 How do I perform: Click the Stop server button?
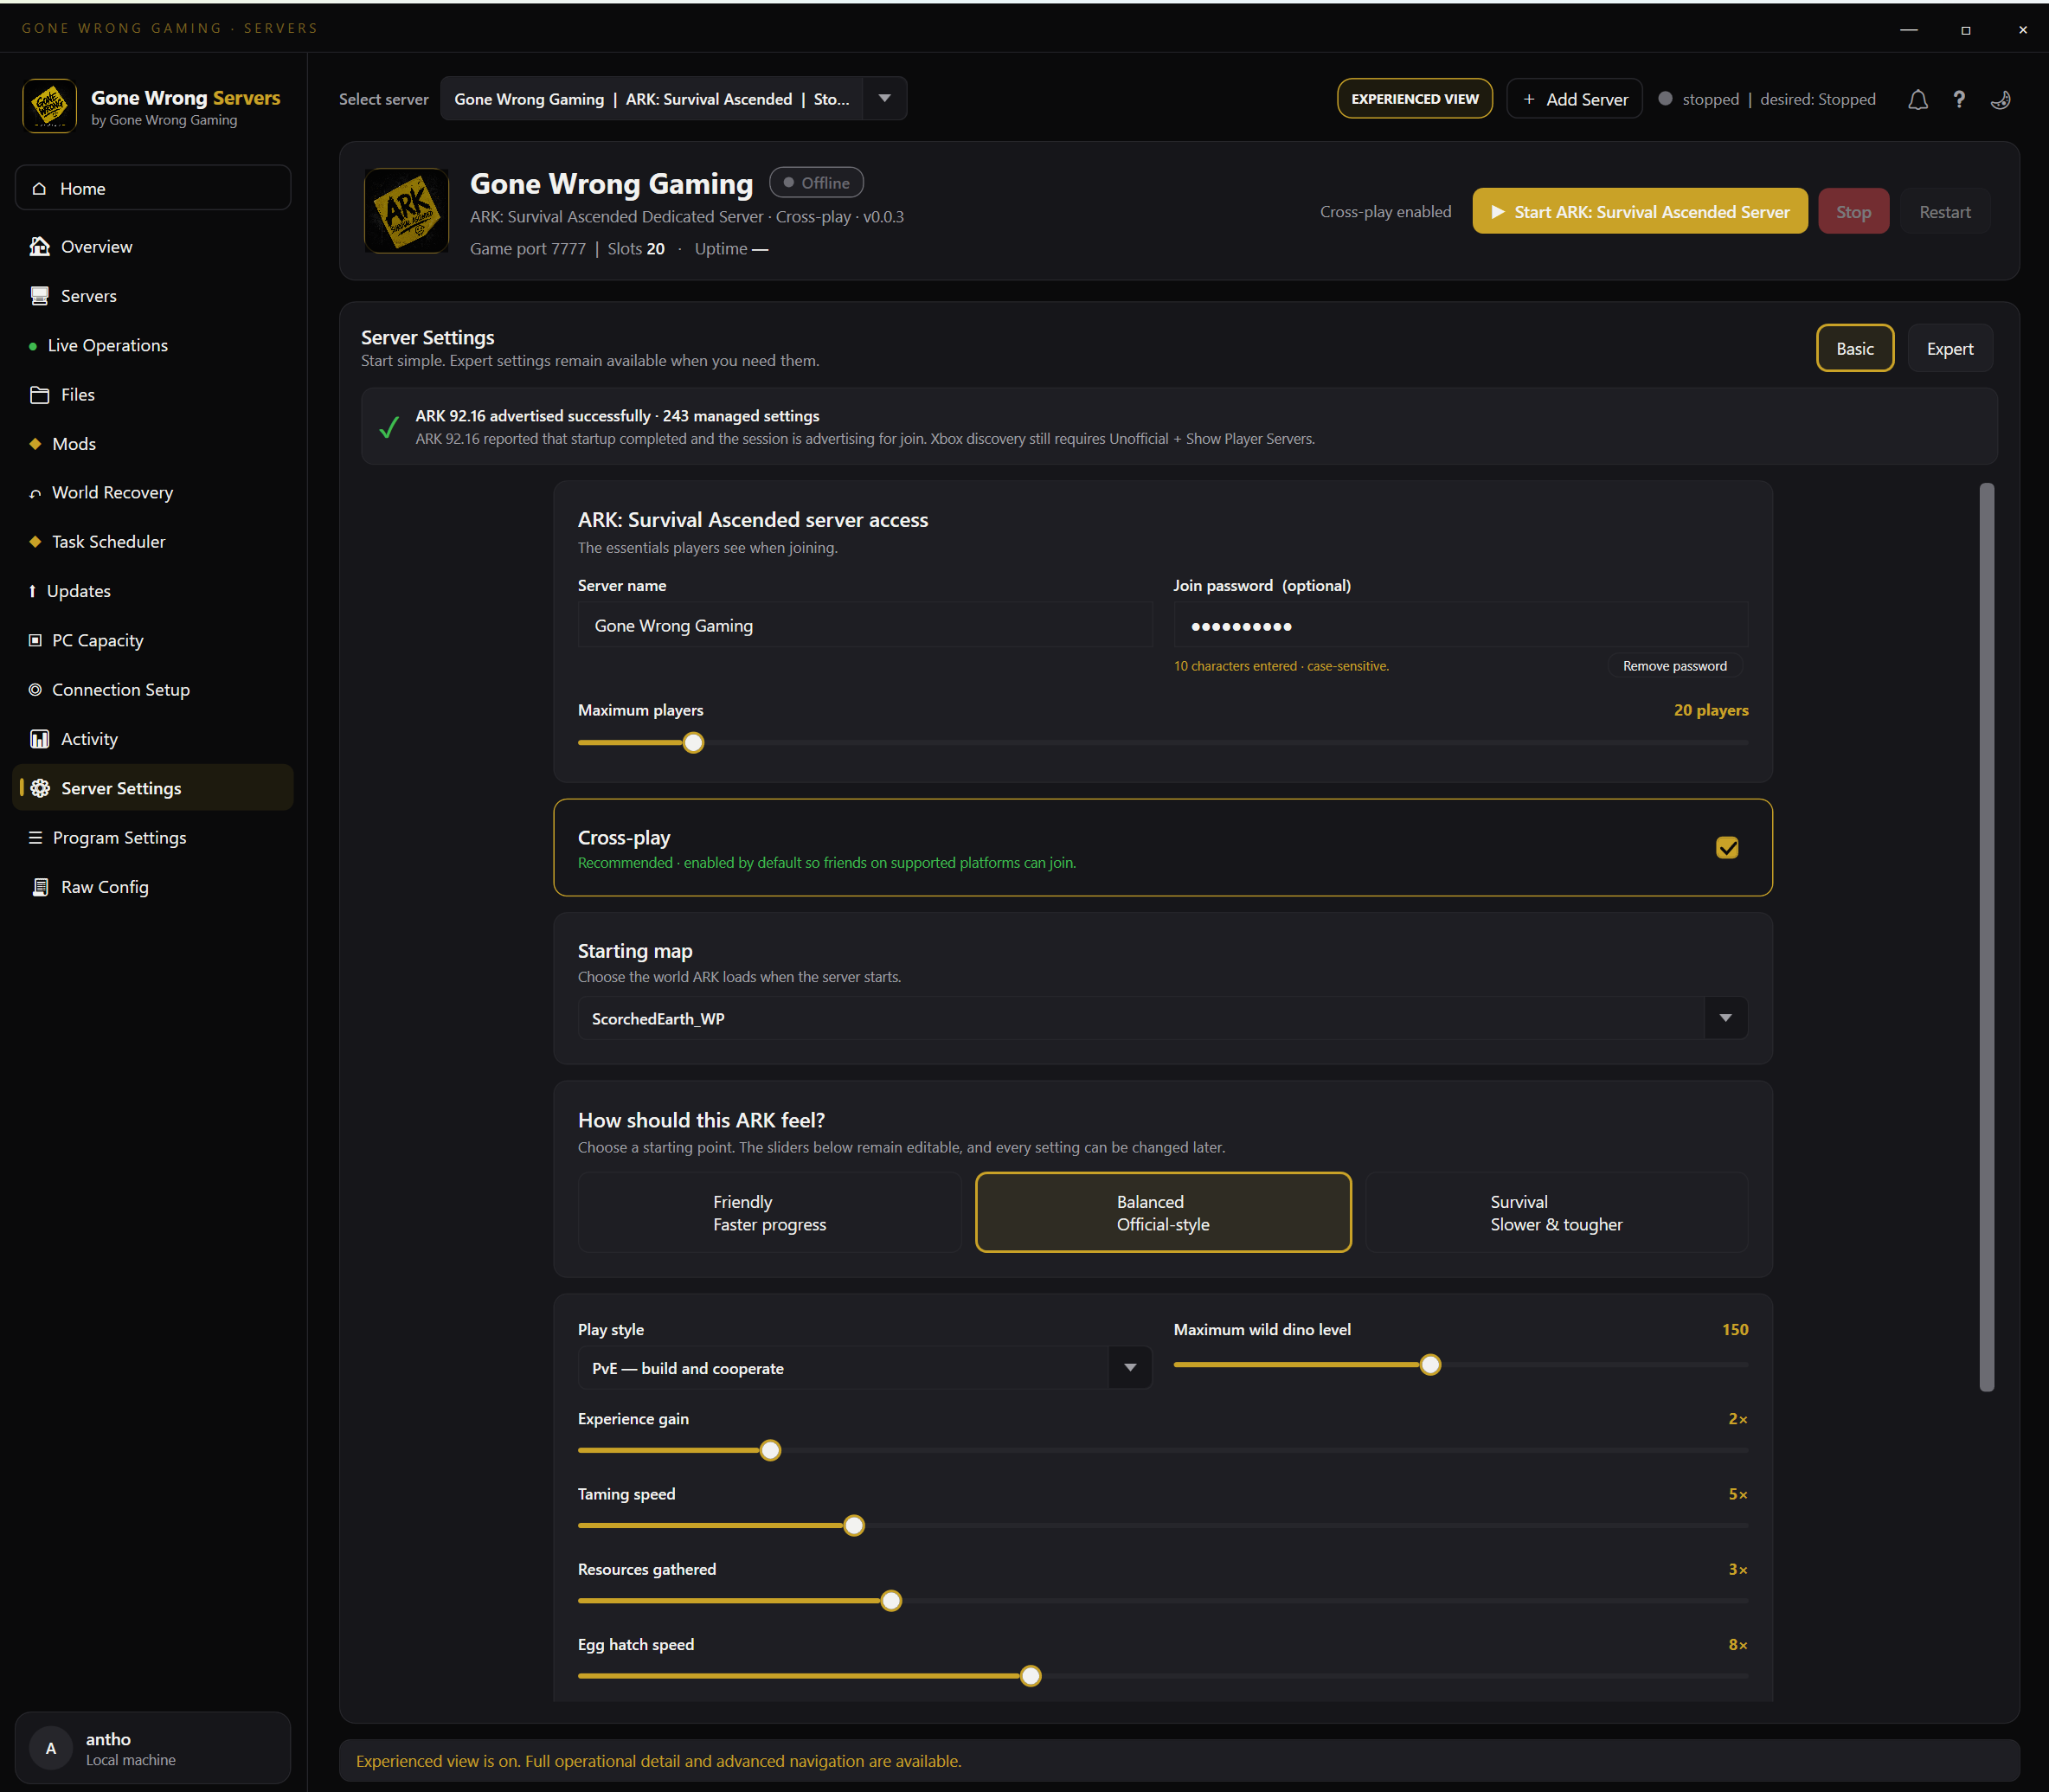(1853, 211)
